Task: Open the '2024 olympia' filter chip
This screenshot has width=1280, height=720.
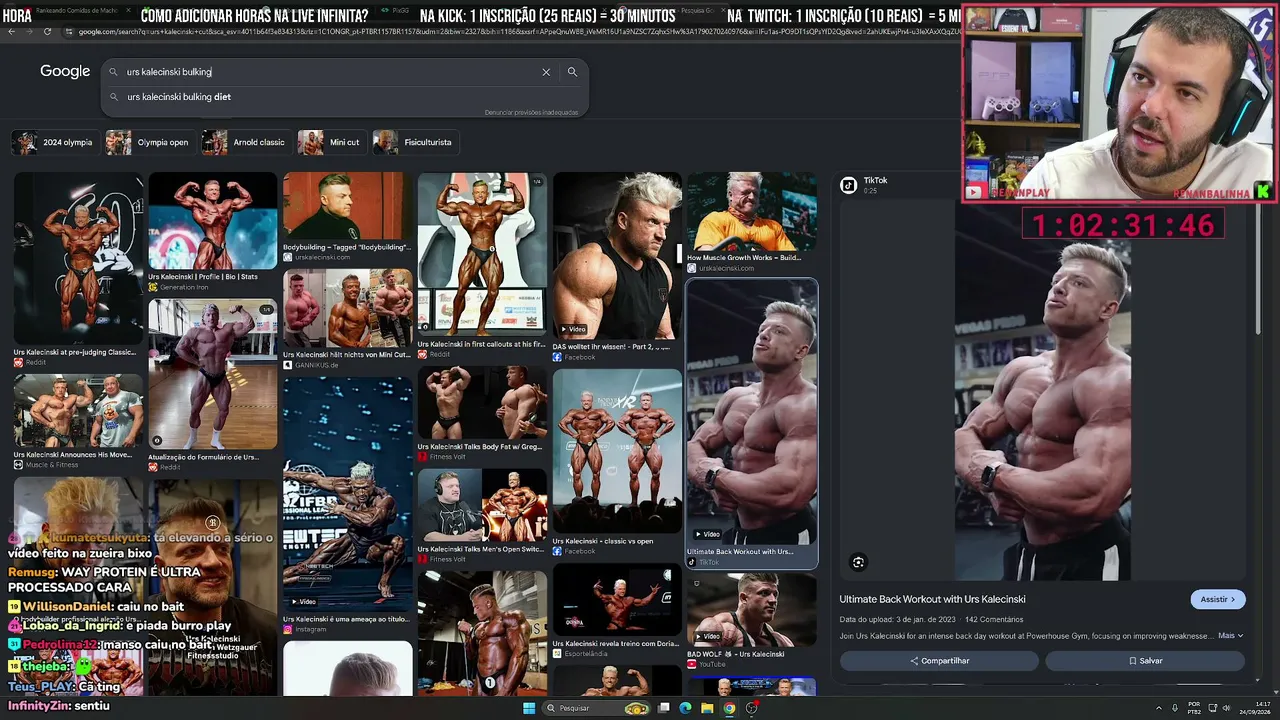Action: point(53,142)
